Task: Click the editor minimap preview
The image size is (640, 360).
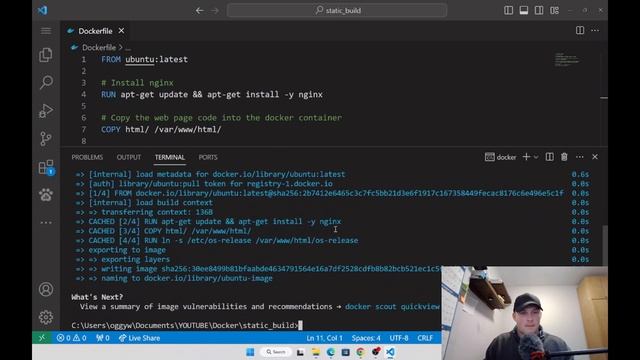Action: (x=567, y=60)
